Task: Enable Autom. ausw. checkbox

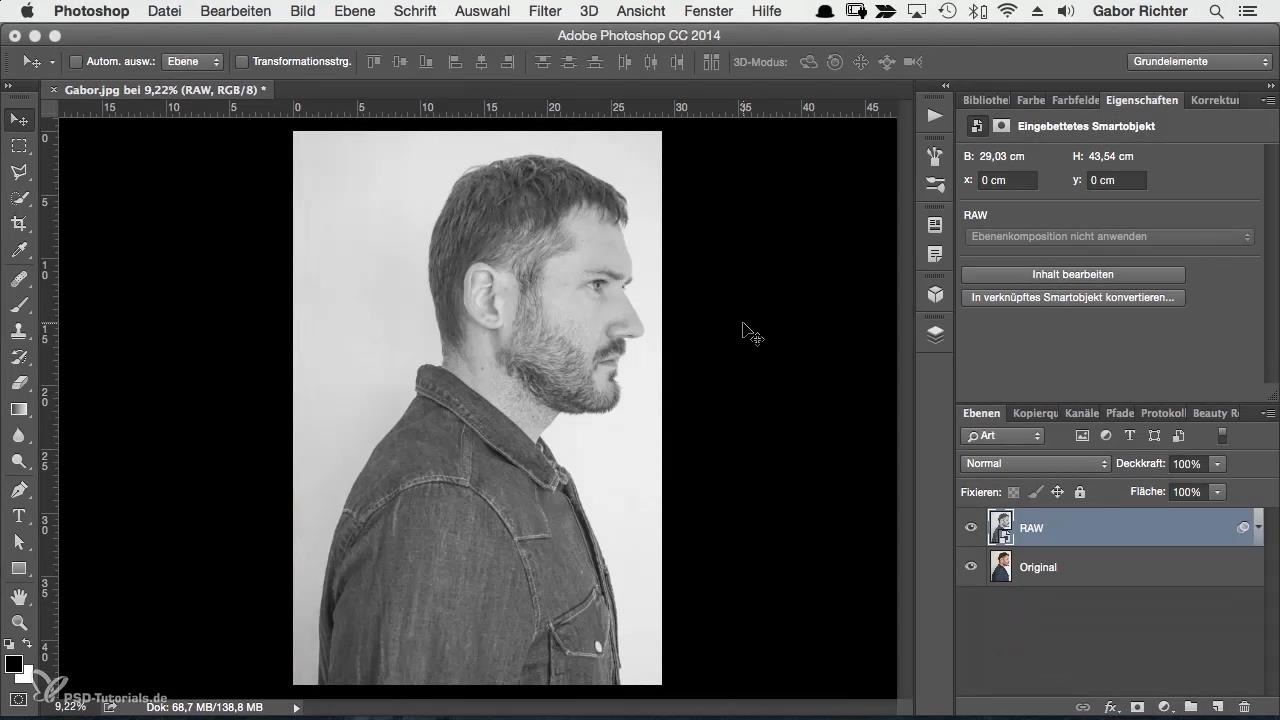Action: tap(75, 62)
